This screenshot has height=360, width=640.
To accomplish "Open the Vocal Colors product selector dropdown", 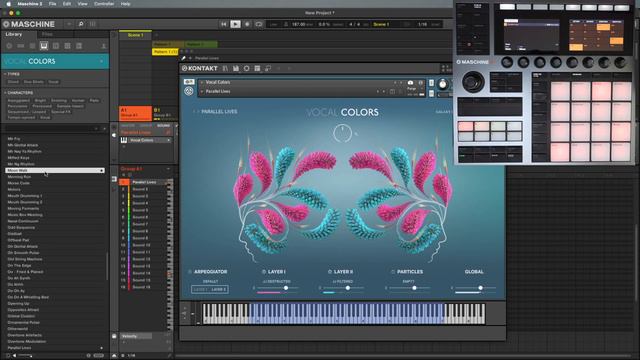I will [101, 61].
